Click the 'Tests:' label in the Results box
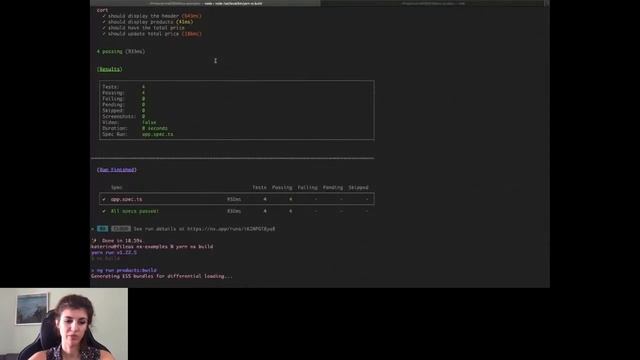This screenshot has height=360, width=640. pyautogui.click(x=111, y=87)
